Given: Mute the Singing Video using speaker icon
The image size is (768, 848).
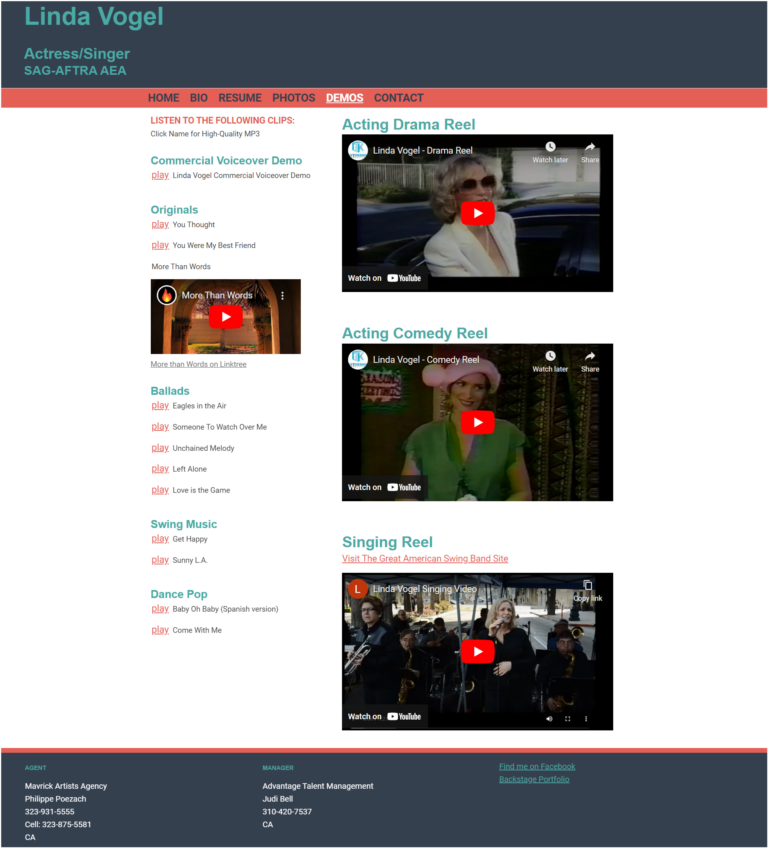Looking at the screenshot, I should tap(549, 718).
